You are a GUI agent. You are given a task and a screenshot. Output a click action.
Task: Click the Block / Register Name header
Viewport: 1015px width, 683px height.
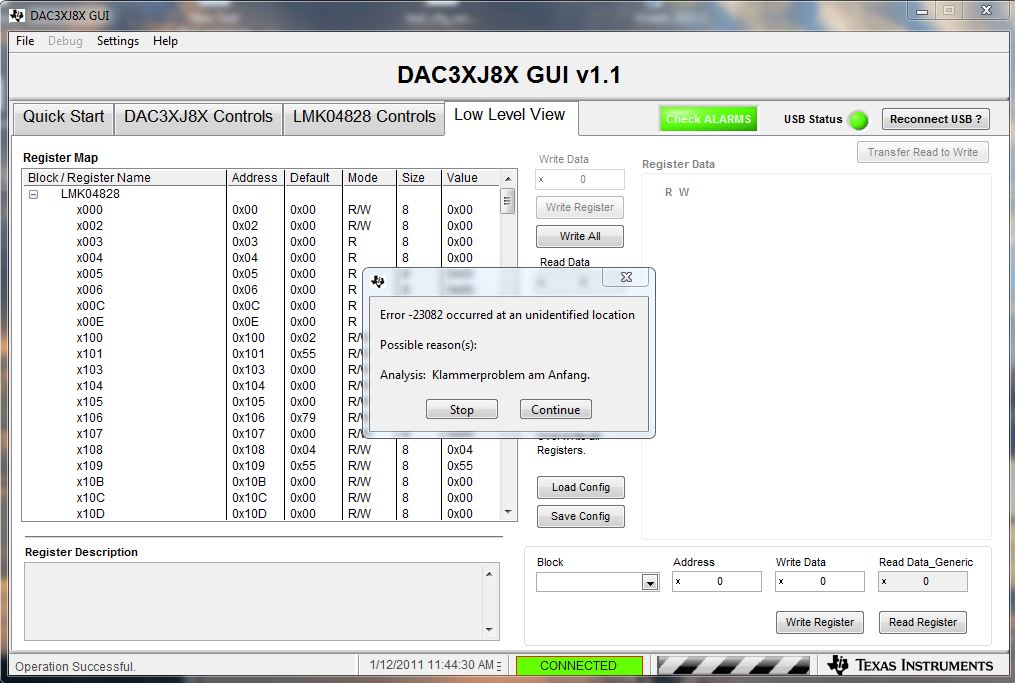coord(124,177)
